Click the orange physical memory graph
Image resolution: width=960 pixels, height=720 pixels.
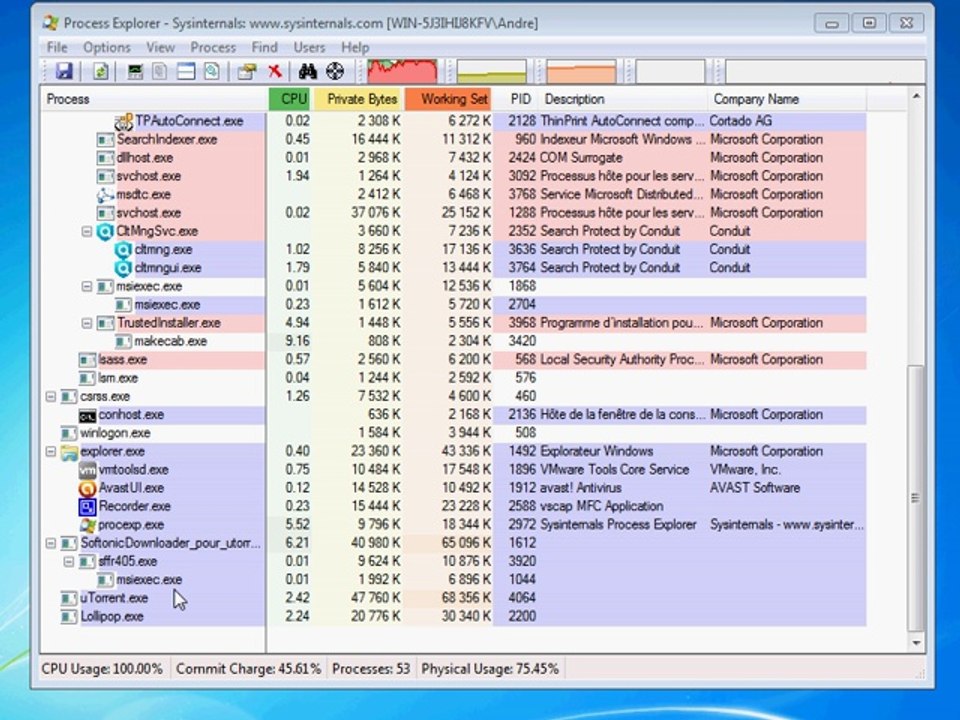point(581,71)
